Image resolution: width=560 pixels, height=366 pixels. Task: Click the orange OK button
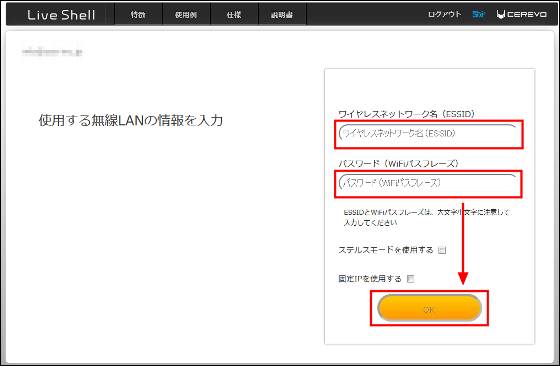click(429, 308)
